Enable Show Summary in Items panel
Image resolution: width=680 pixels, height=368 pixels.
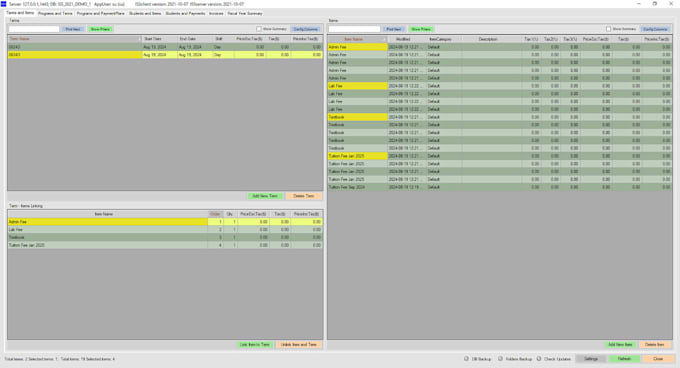pos(608,29)
